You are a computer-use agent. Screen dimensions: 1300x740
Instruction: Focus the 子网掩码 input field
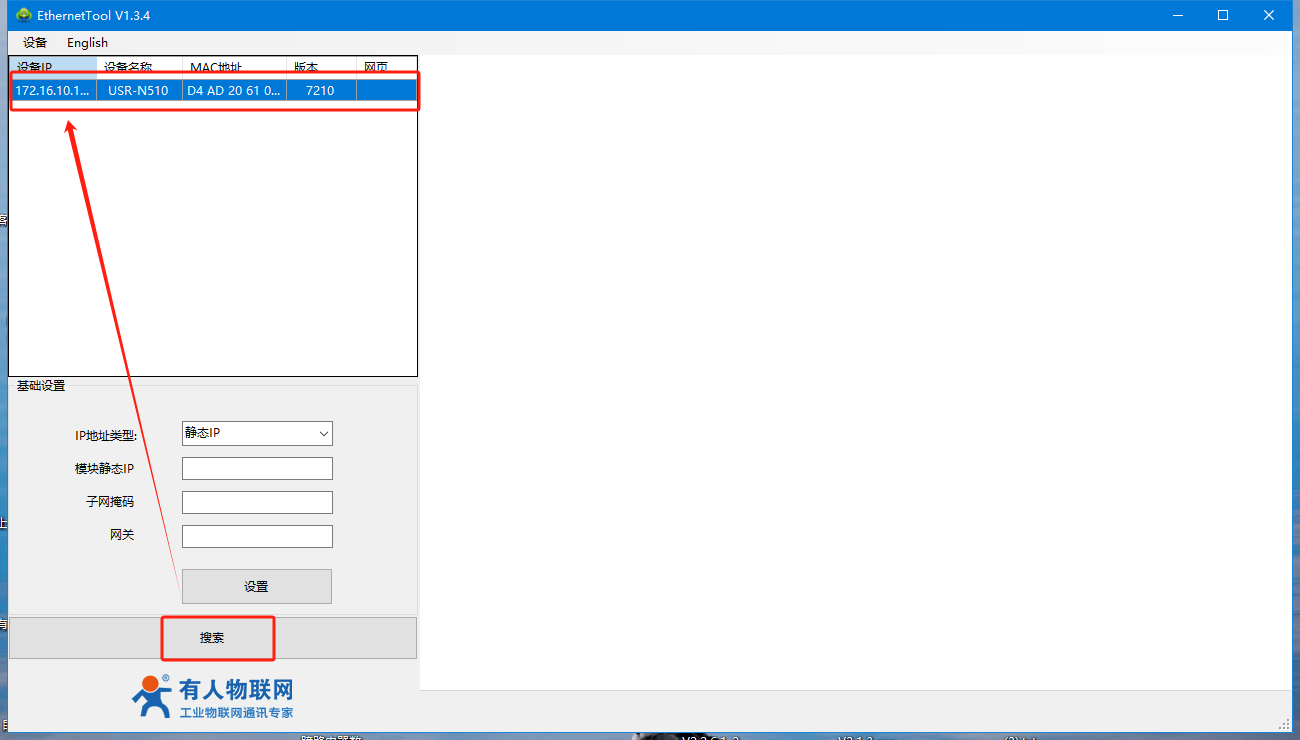tap(257, 503)
